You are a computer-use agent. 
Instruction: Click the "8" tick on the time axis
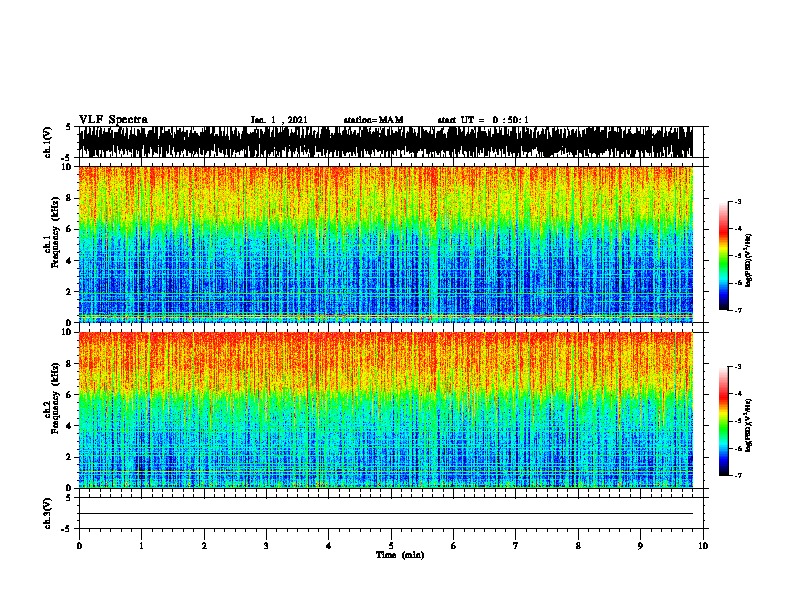pyautogui.click(x=578, y=546)
